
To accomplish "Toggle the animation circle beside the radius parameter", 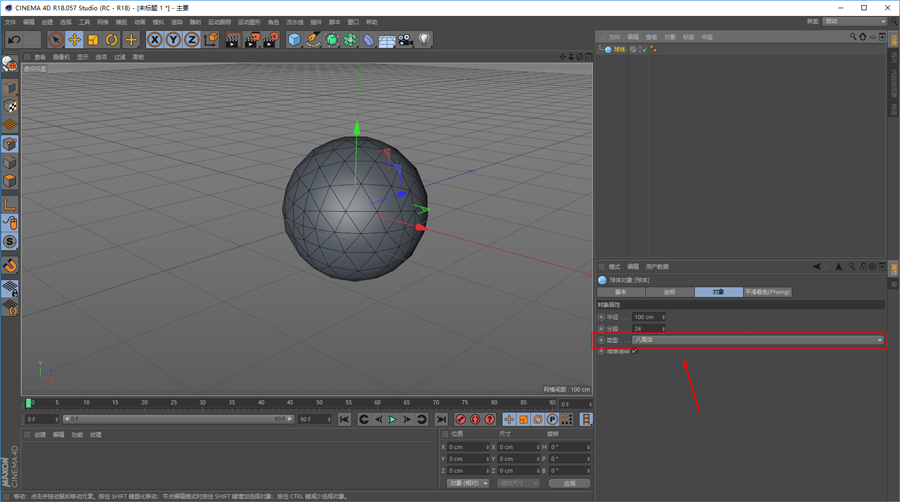I will [601, 317].
